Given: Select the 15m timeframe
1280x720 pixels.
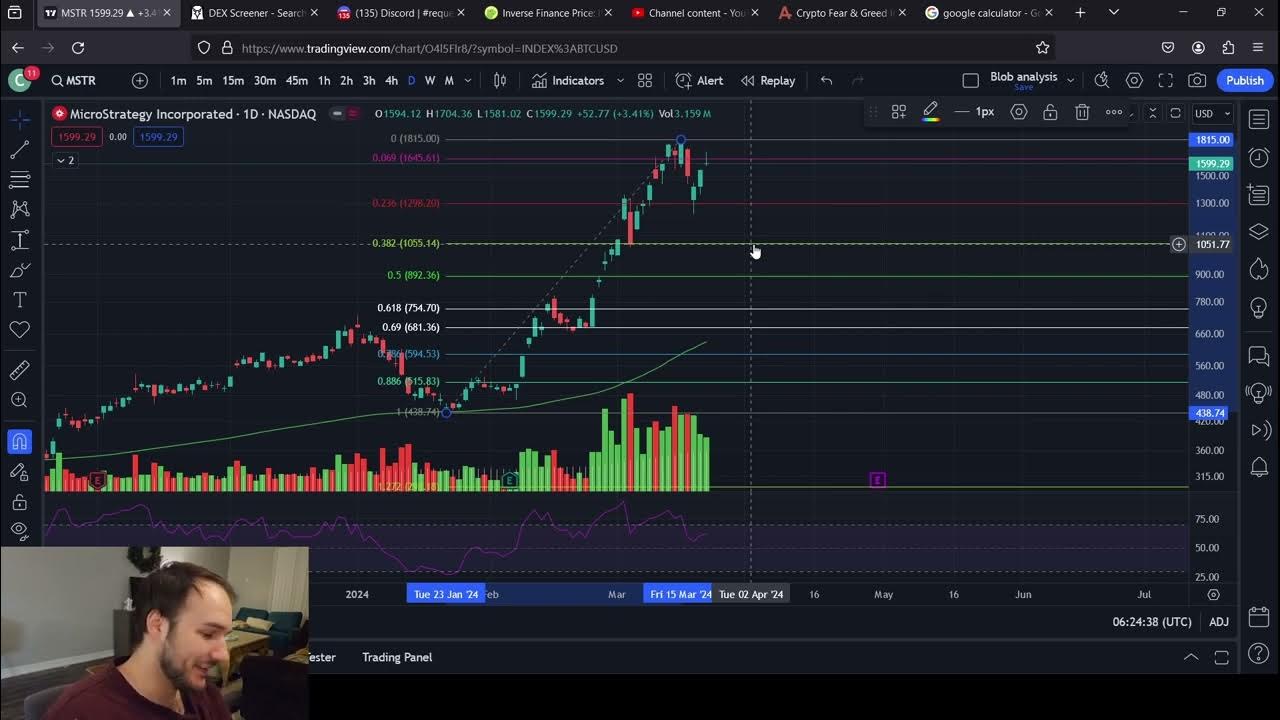Looking at the screenshot, I should tap(233, 81).
